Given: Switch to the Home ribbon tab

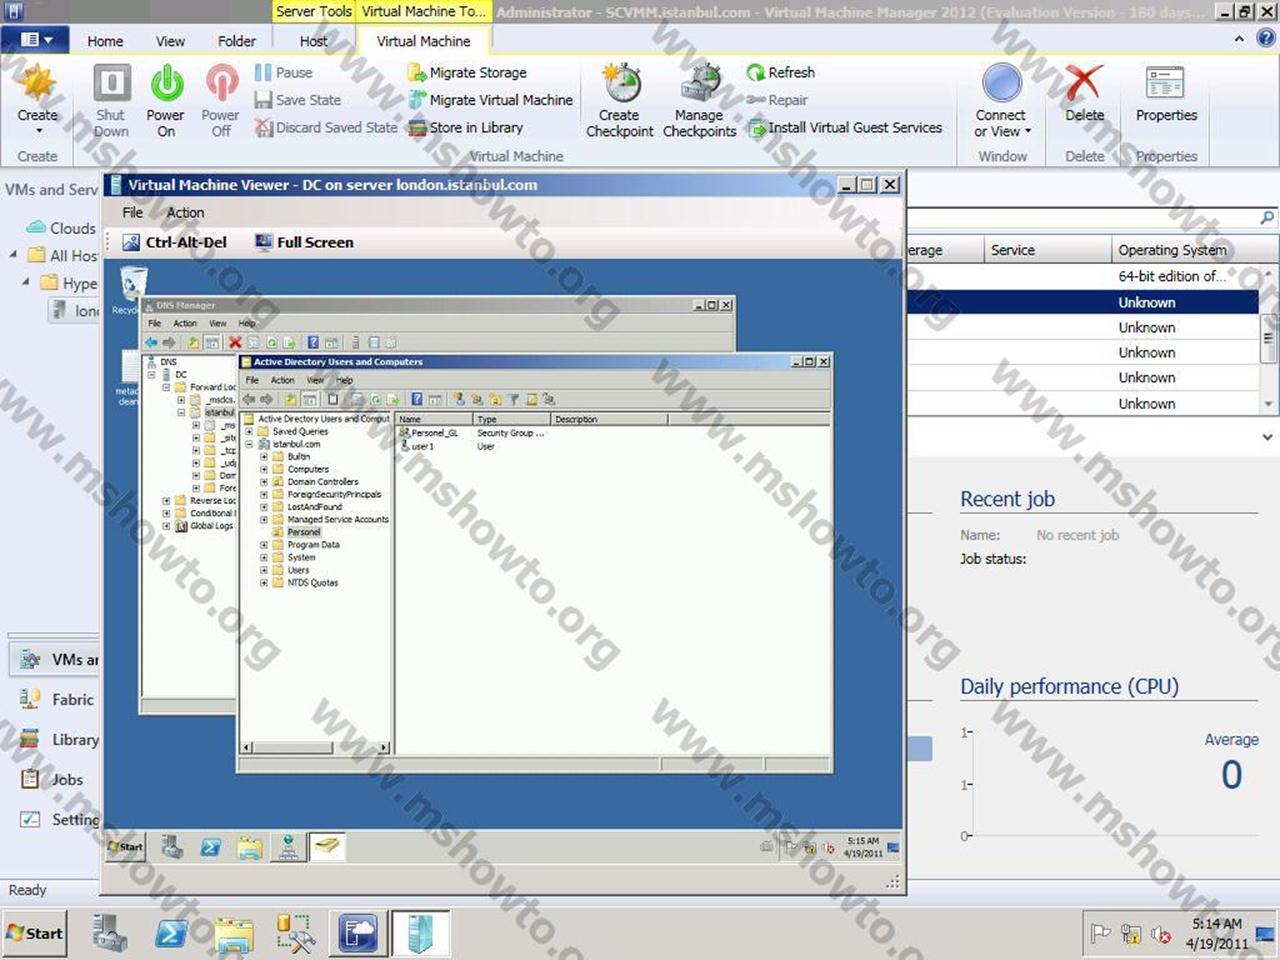Looking at the screenshot, I should [x=105, y=41].
